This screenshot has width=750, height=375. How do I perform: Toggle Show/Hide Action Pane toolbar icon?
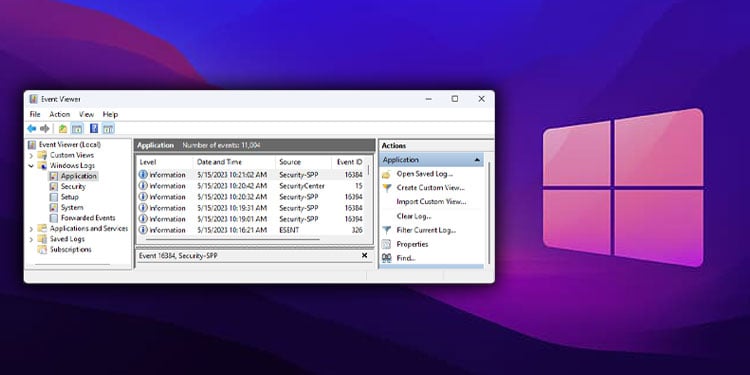pyautogui.click(x=108, y=129)
